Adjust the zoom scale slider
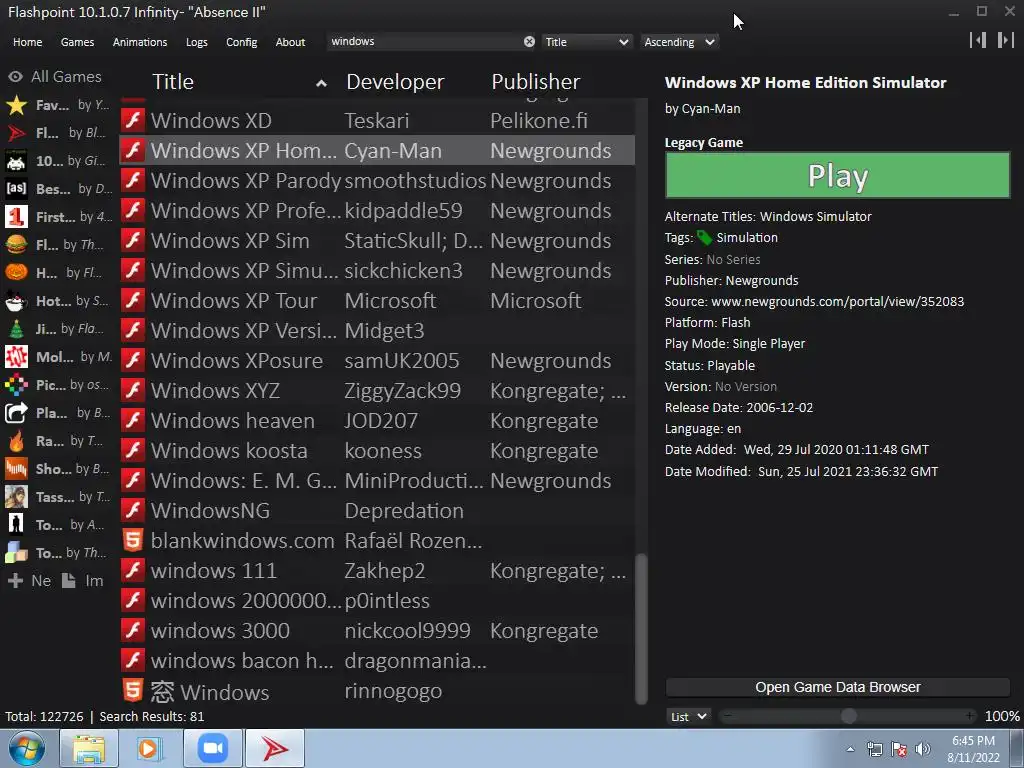The height and width of the screenshot is (768, 1024). [848, 716]
